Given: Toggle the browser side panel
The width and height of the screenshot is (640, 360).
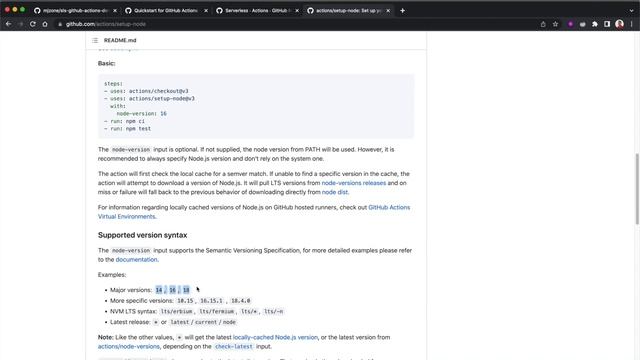Looking at the screenshot, I should click(607, 24).
